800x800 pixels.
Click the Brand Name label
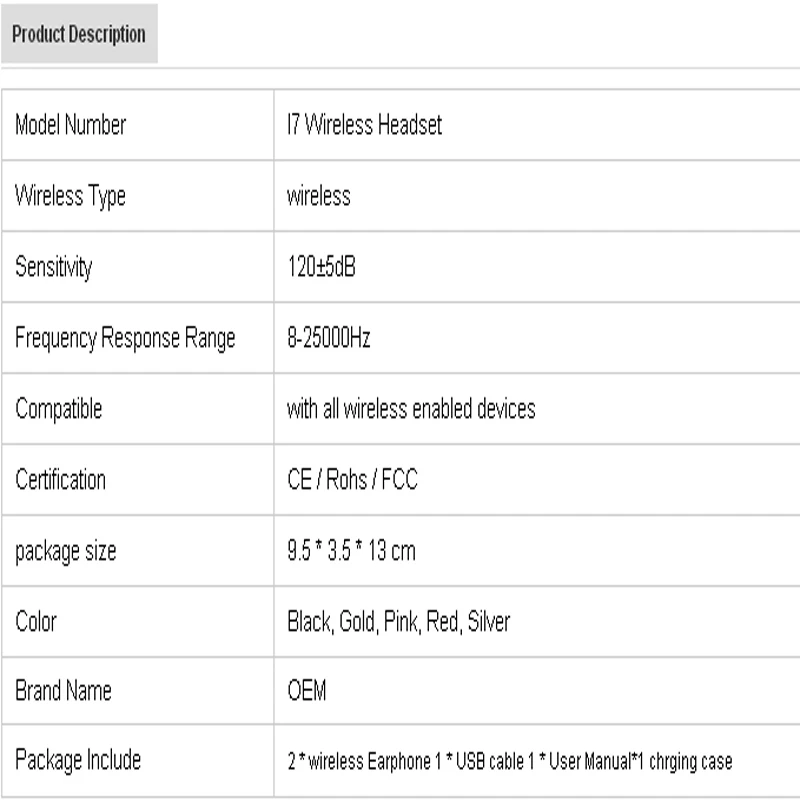[63, 691]
